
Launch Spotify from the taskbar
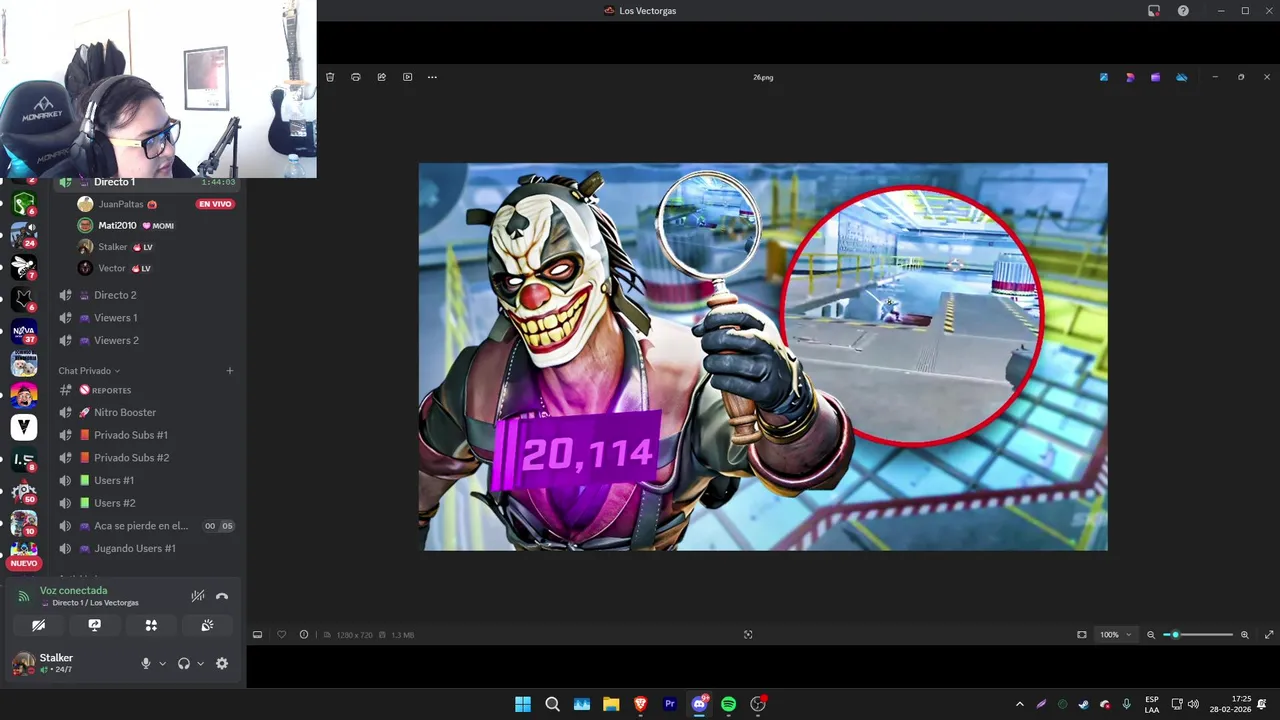tap(728, 704)
